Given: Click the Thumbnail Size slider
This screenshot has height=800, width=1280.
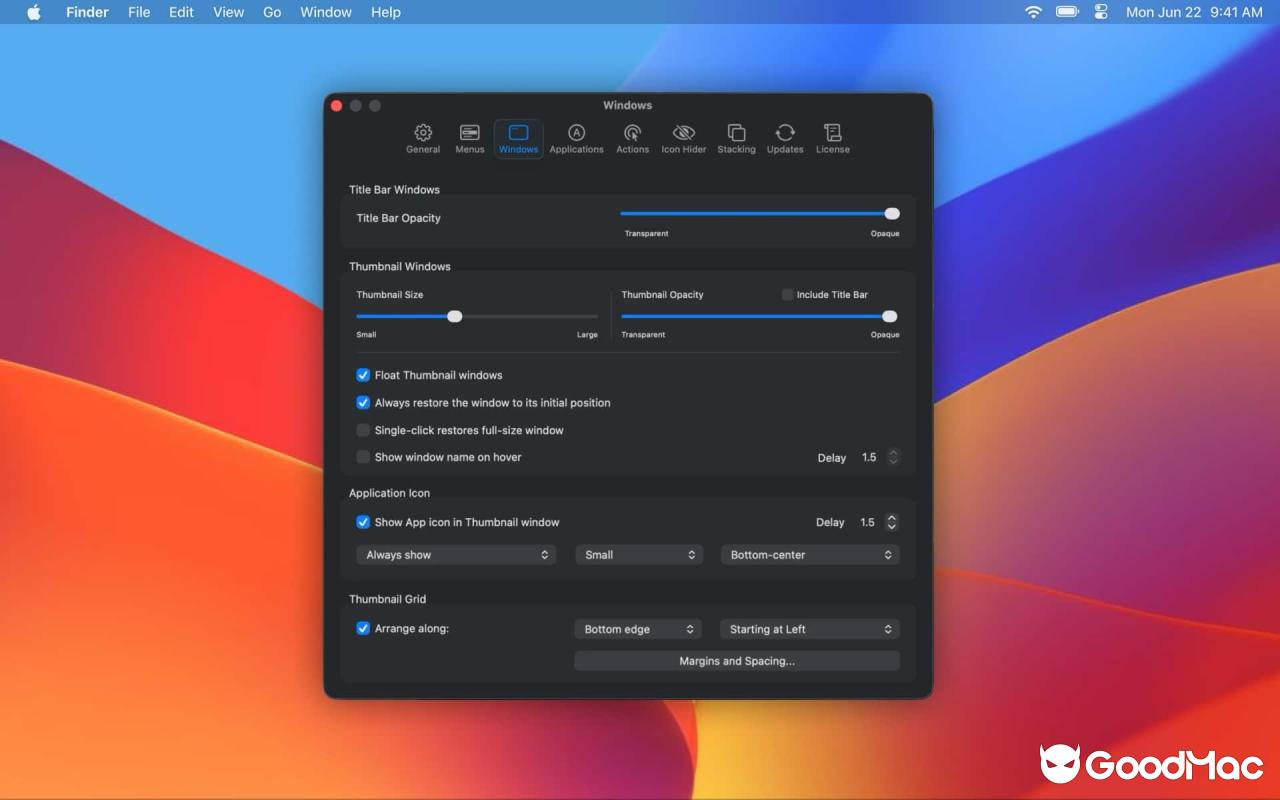Looking at the screenshot, I should coord(477,316).
